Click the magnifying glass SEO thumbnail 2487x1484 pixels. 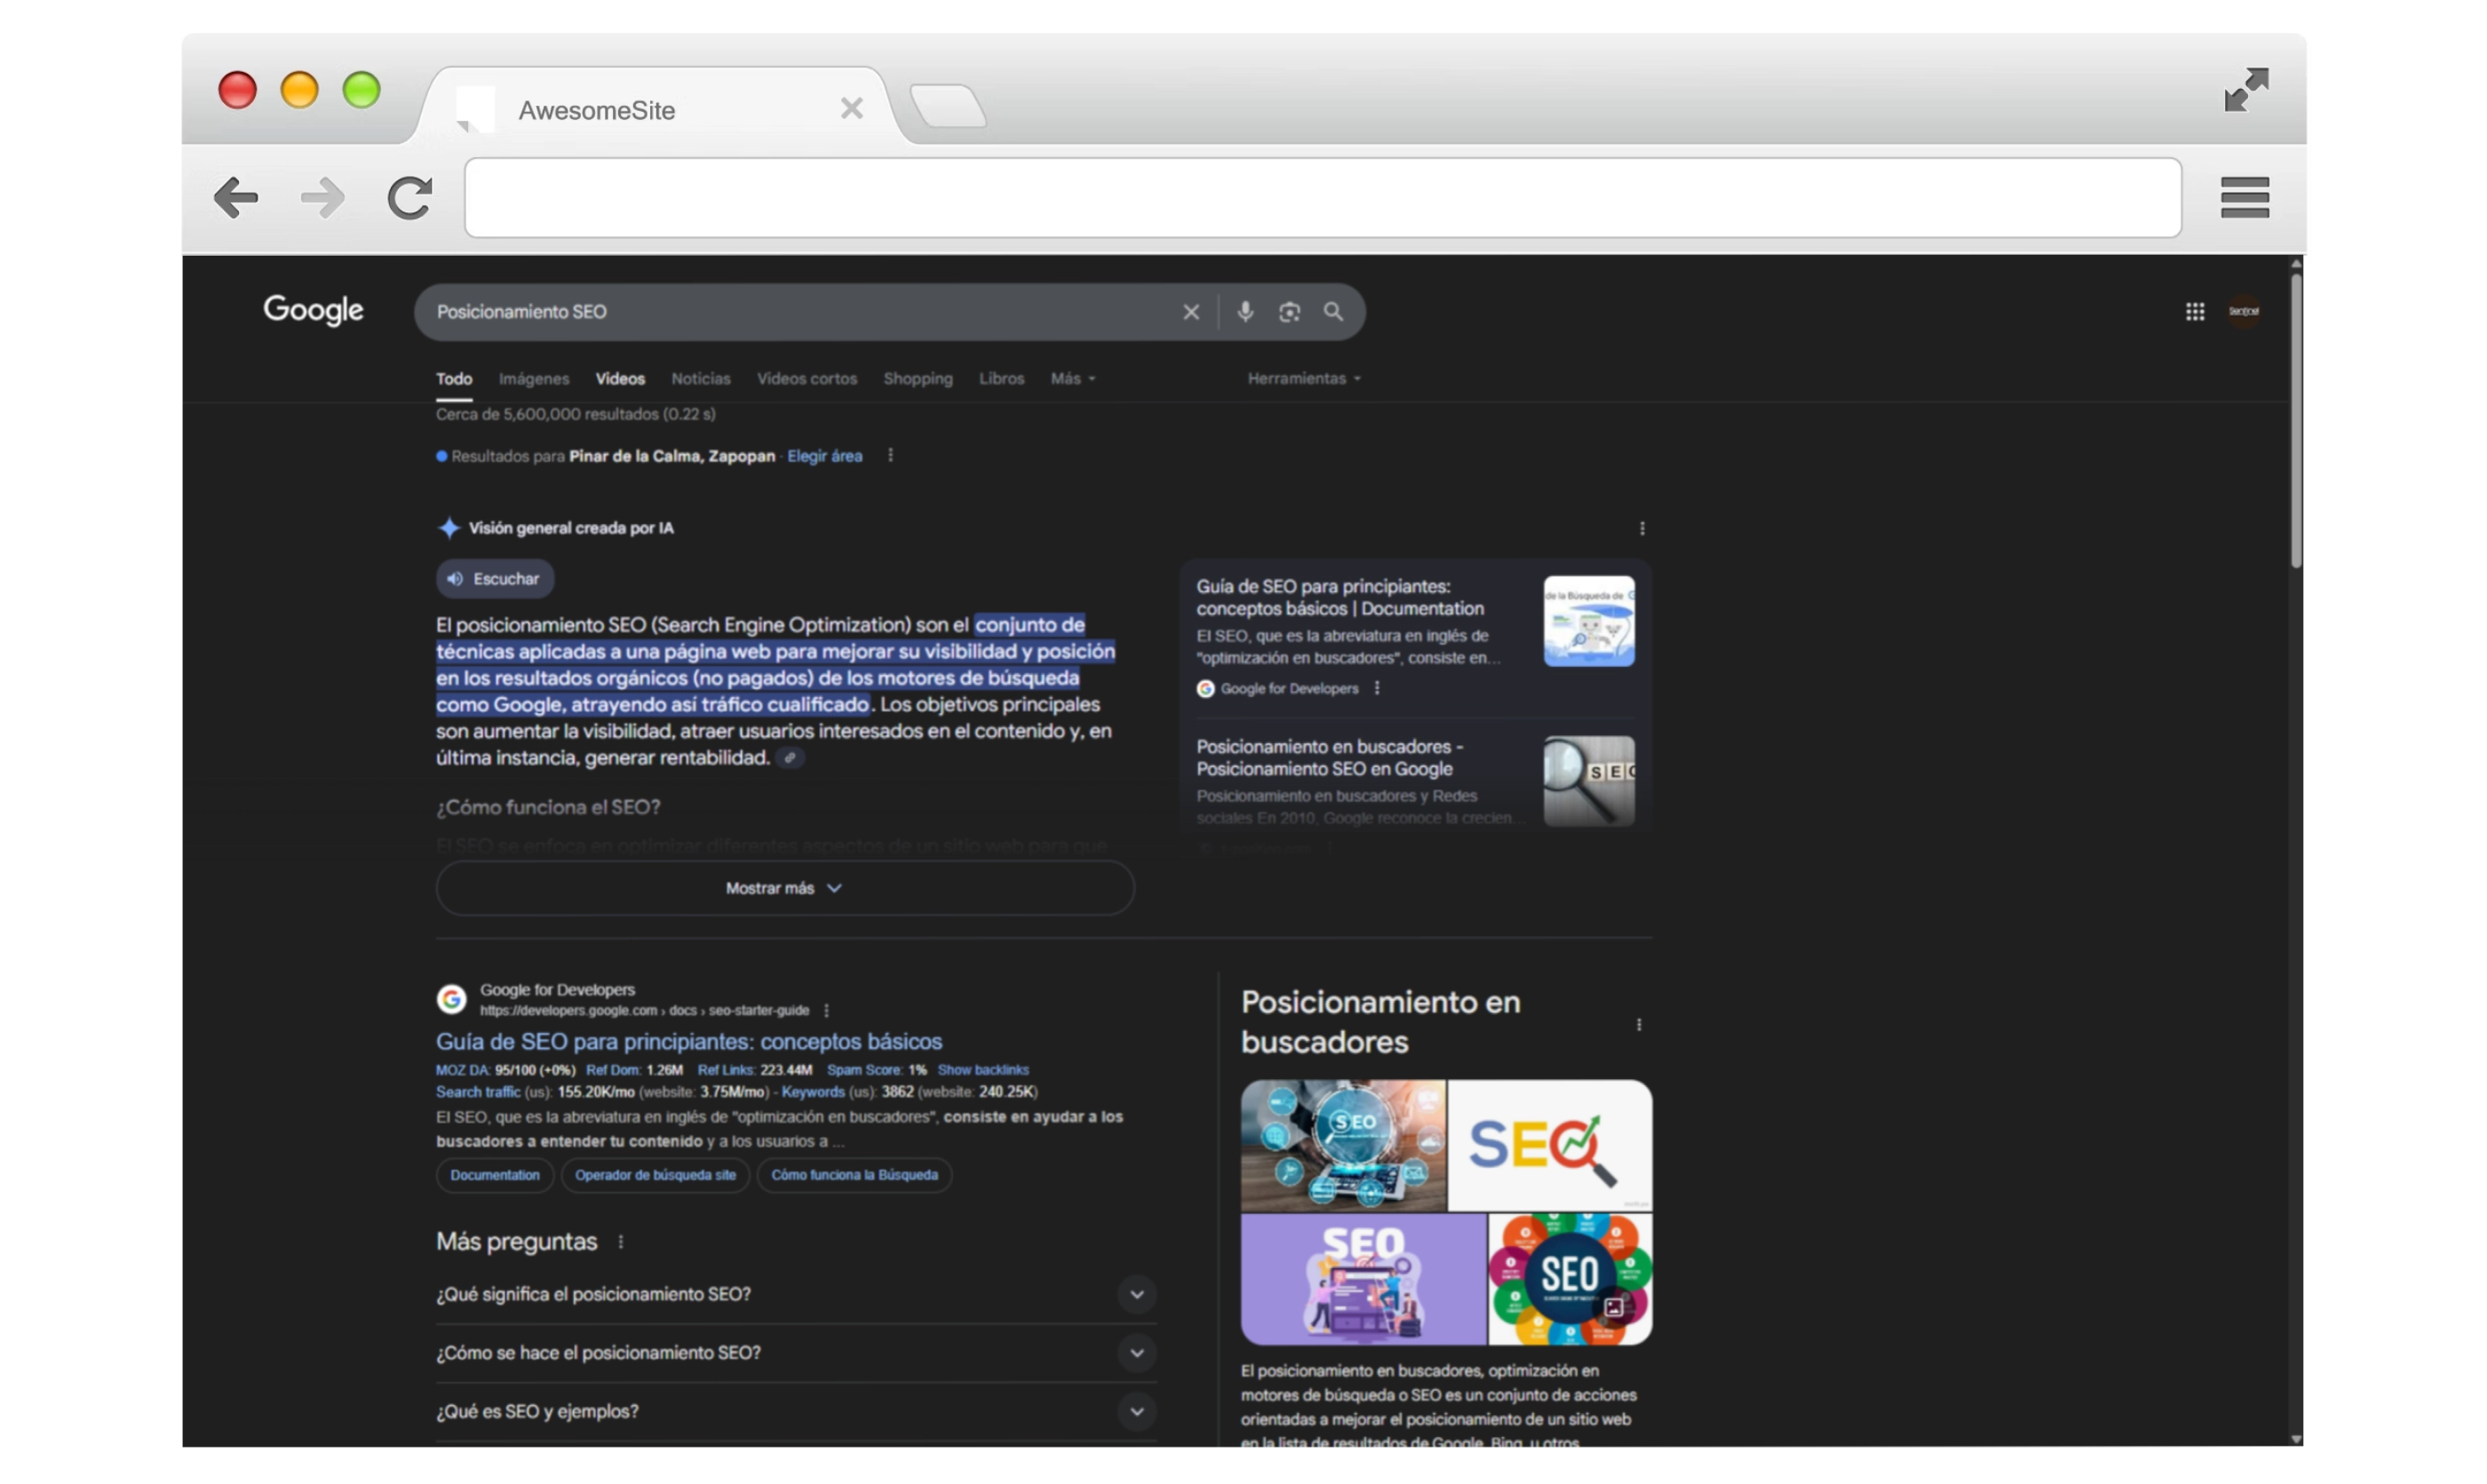point(1588,782)
